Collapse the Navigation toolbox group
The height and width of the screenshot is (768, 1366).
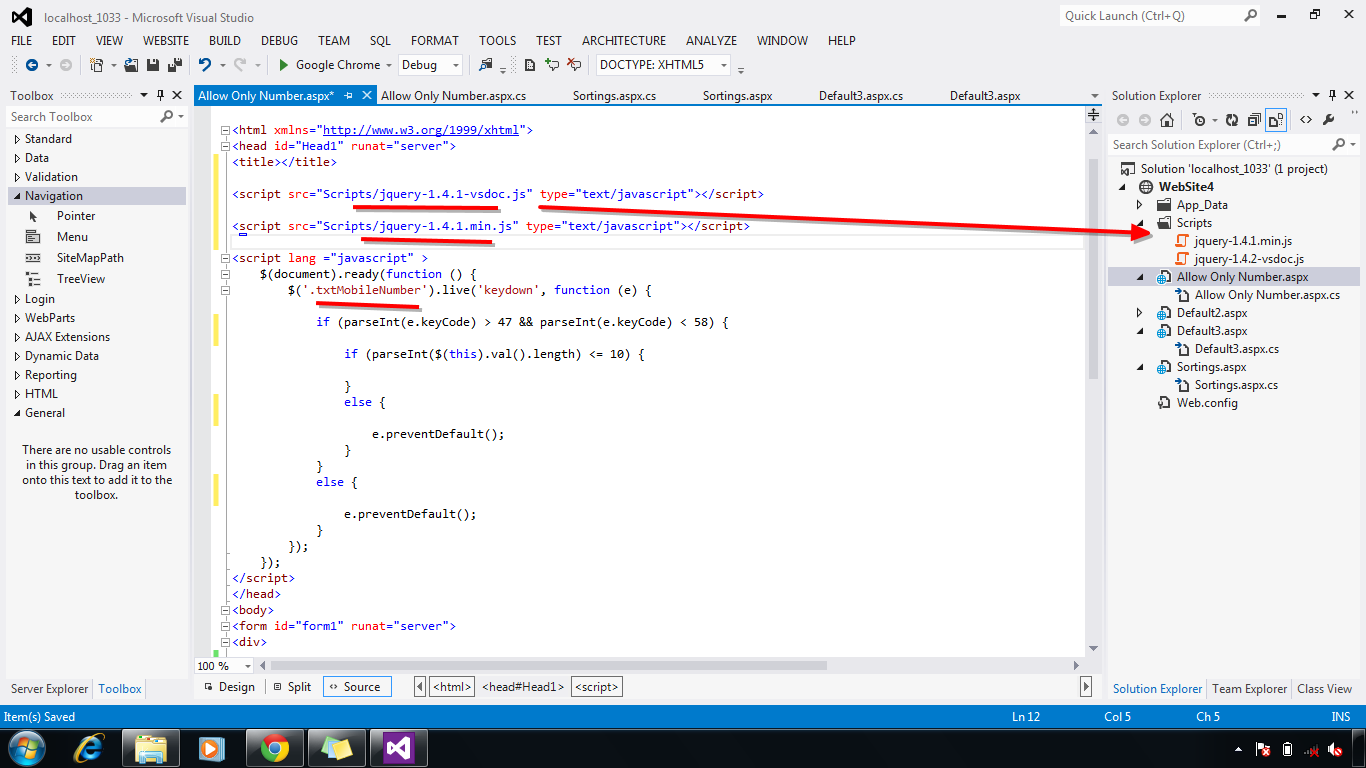point(17,196)
